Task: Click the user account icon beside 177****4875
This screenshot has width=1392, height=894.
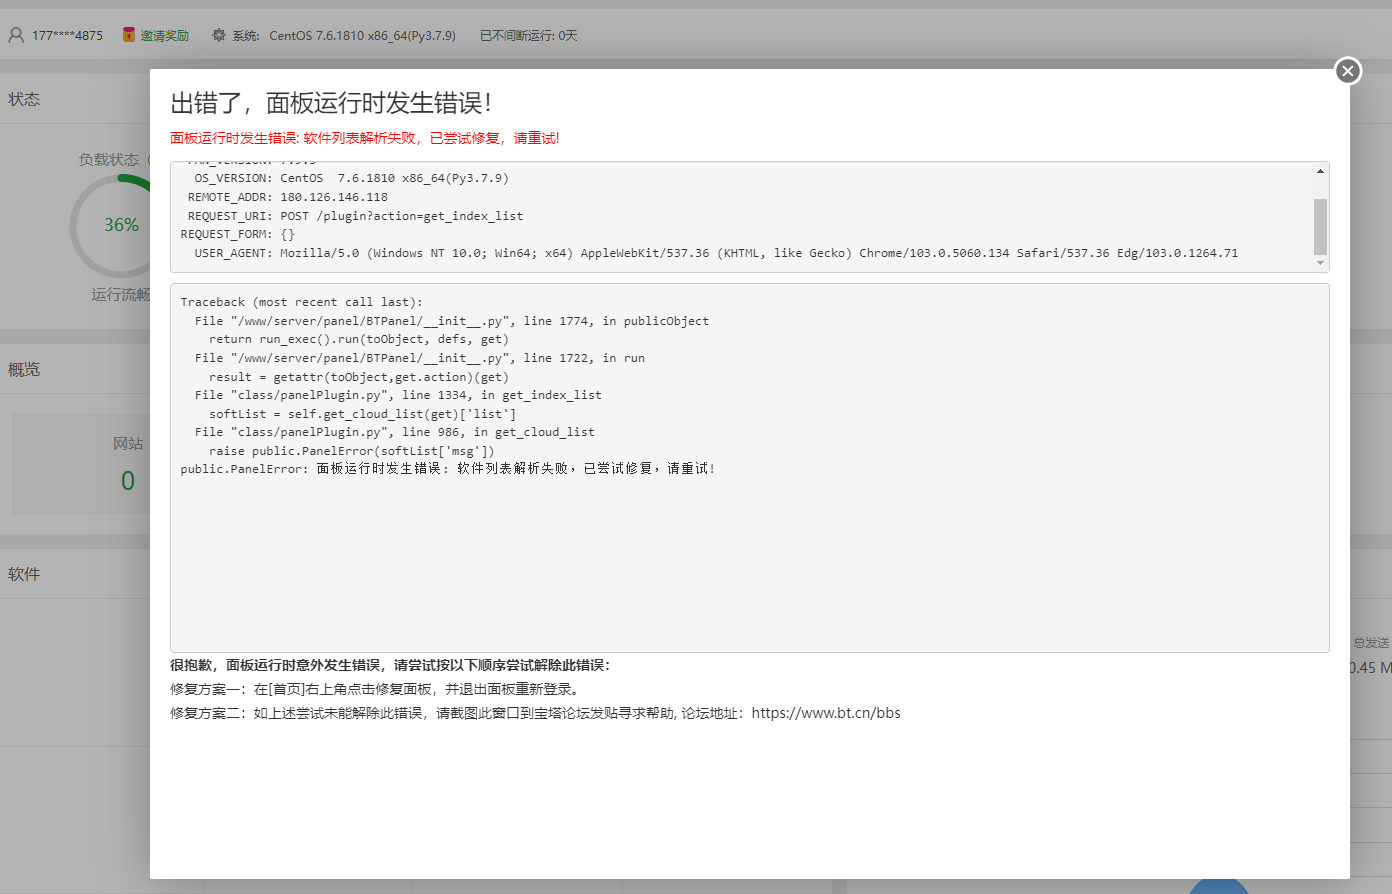Action: click(16, 35)
